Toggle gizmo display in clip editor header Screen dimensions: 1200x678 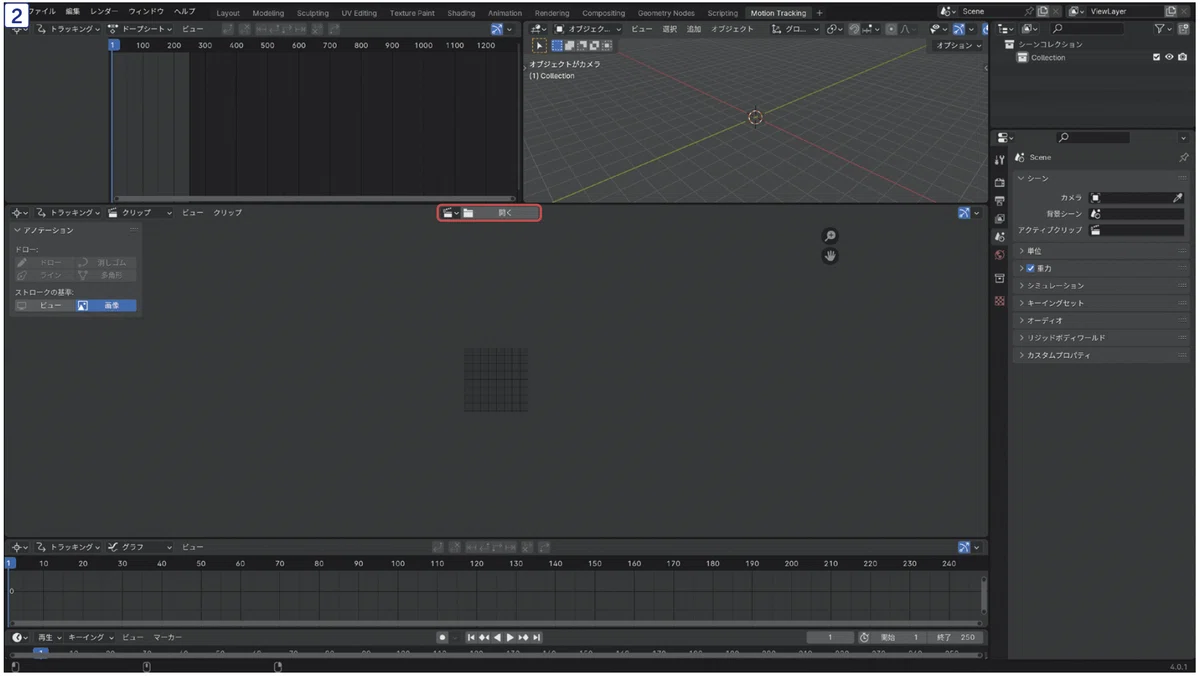click(964, 213)
